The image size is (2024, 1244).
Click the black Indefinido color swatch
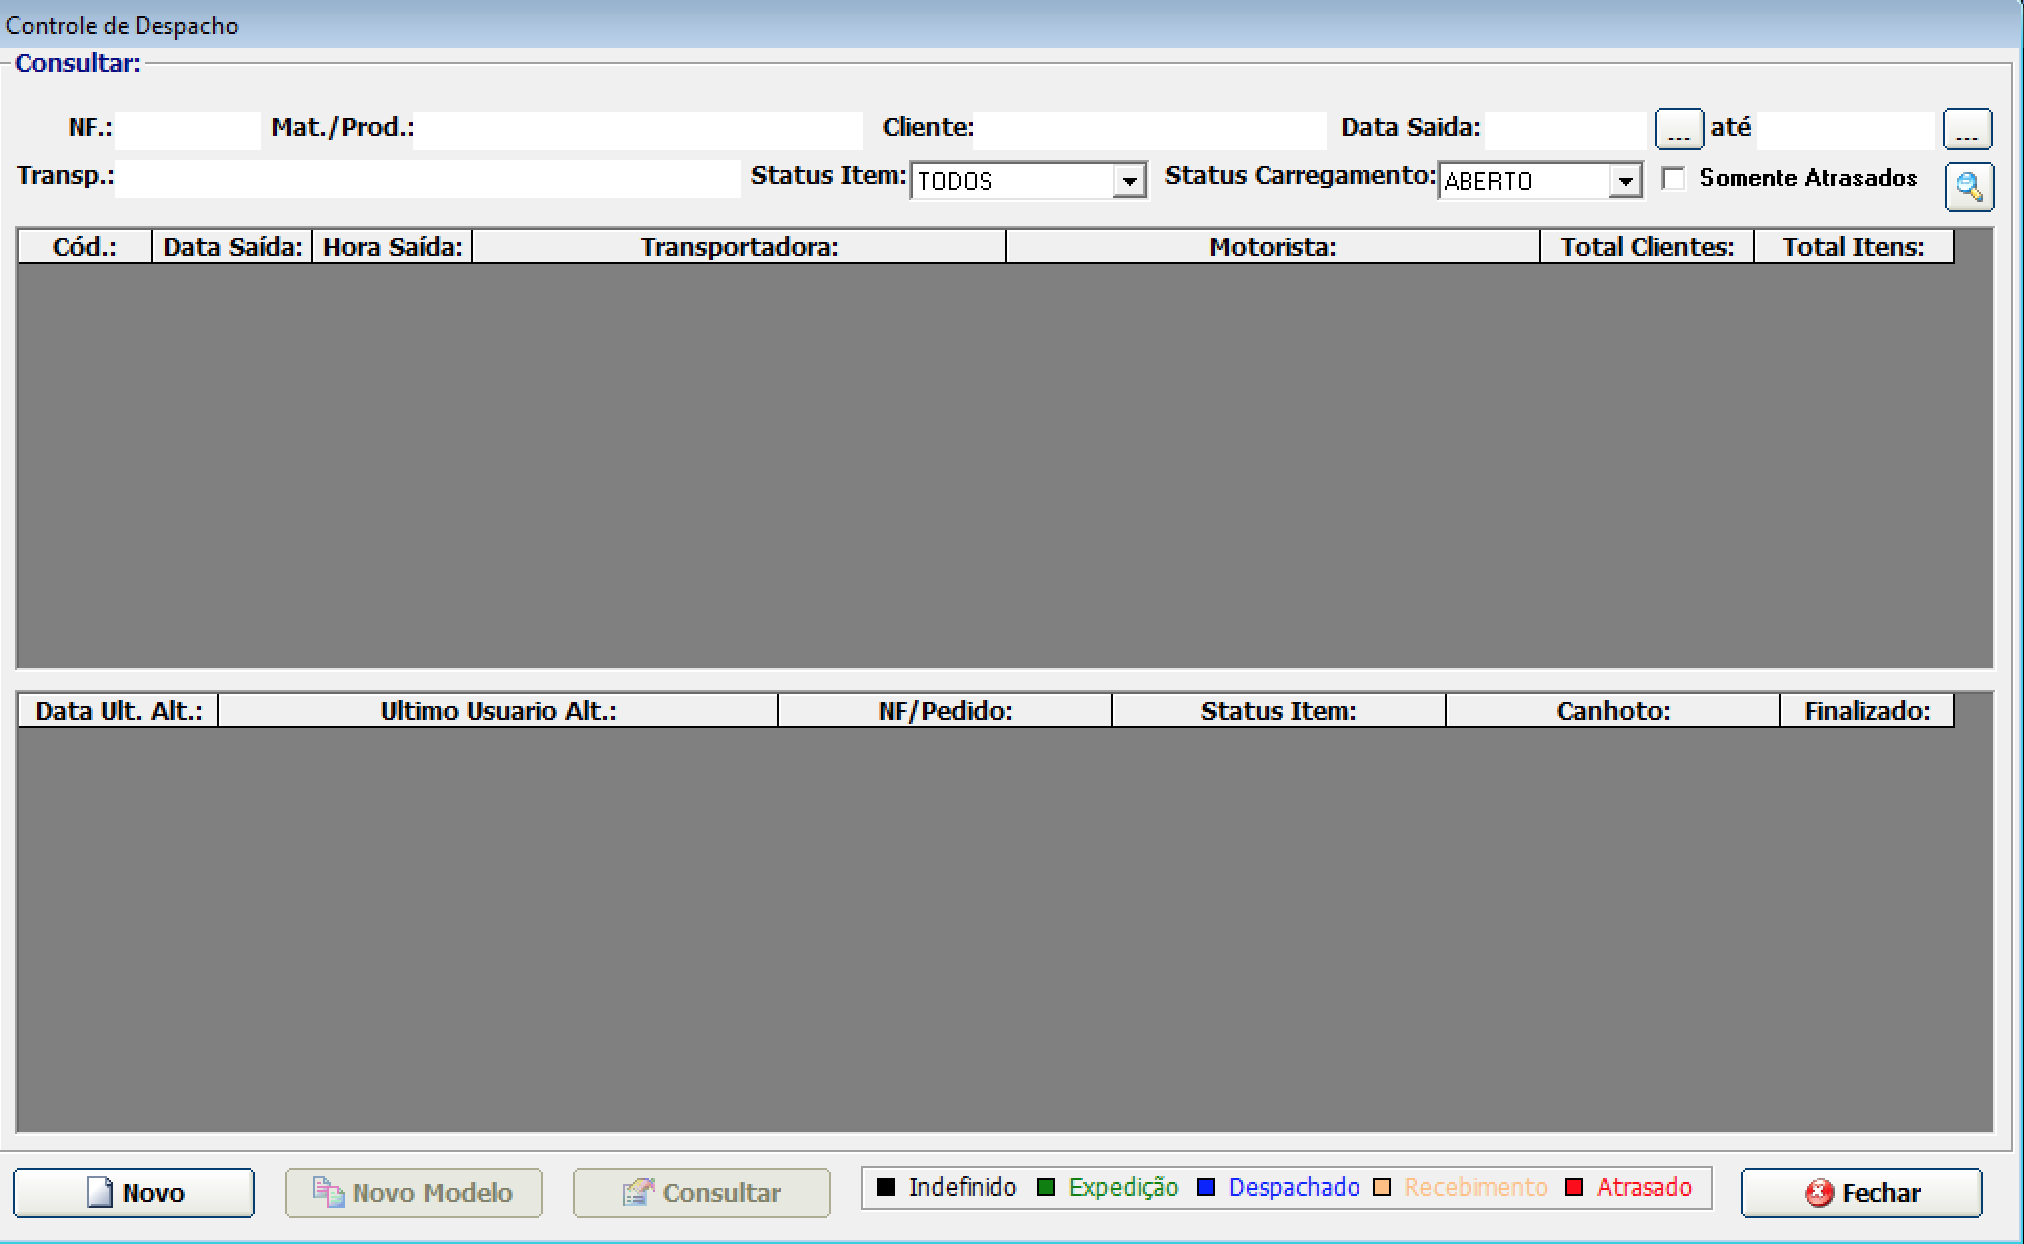tap(886, 1187)
